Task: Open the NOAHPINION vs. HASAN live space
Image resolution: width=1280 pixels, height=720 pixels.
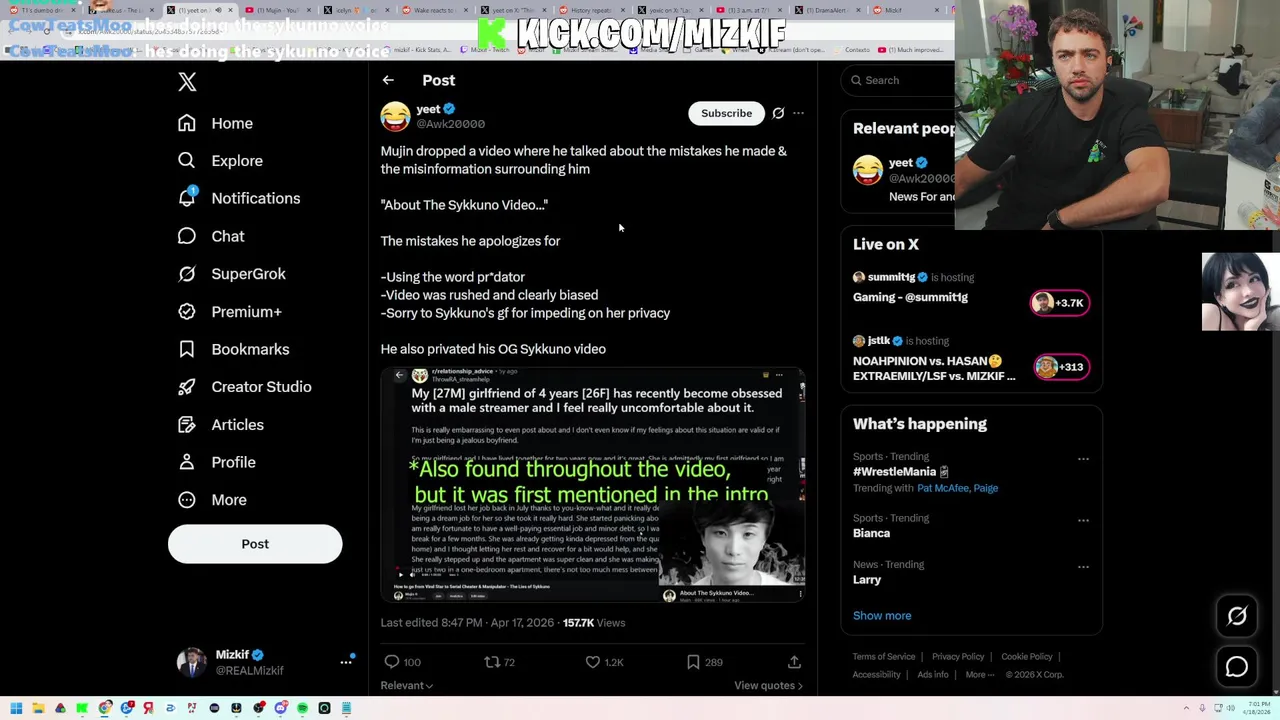Action: 934,368
